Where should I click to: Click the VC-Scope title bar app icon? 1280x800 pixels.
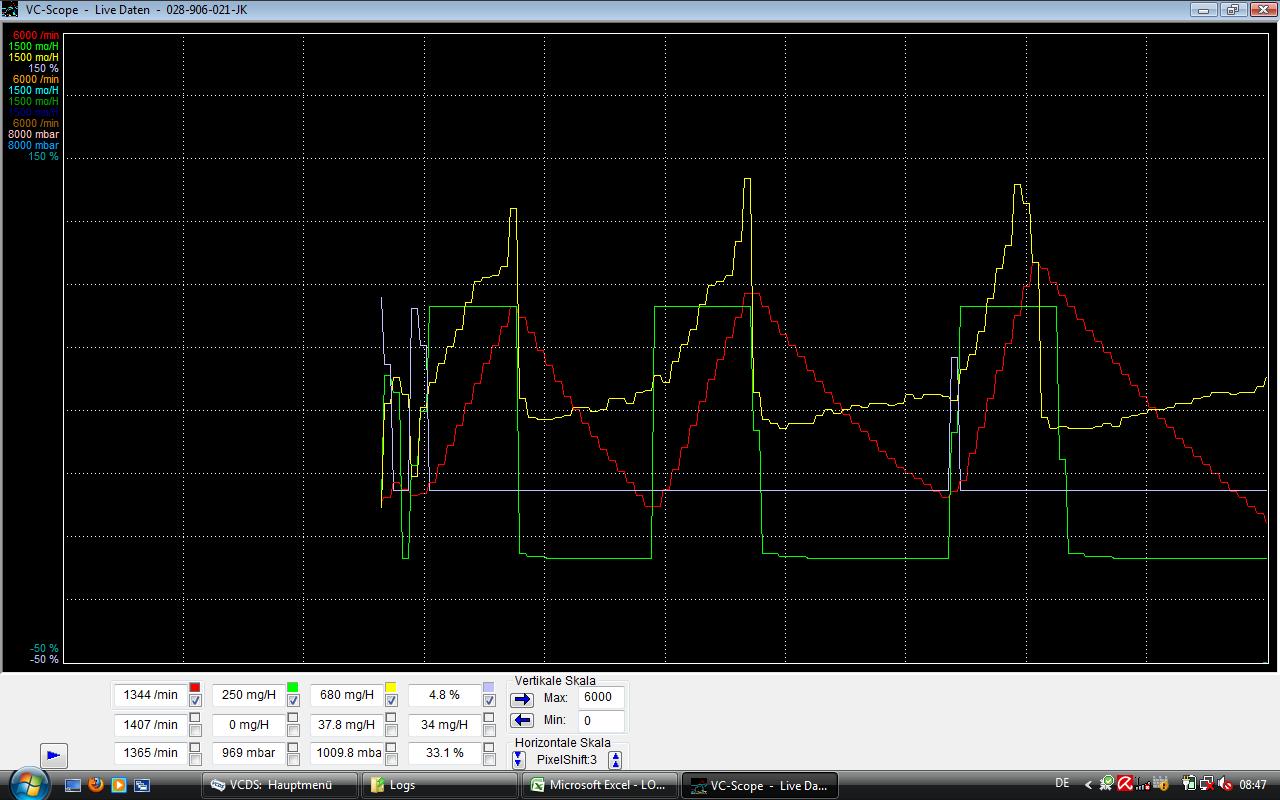pyautogui.click(x=10, y=9)
